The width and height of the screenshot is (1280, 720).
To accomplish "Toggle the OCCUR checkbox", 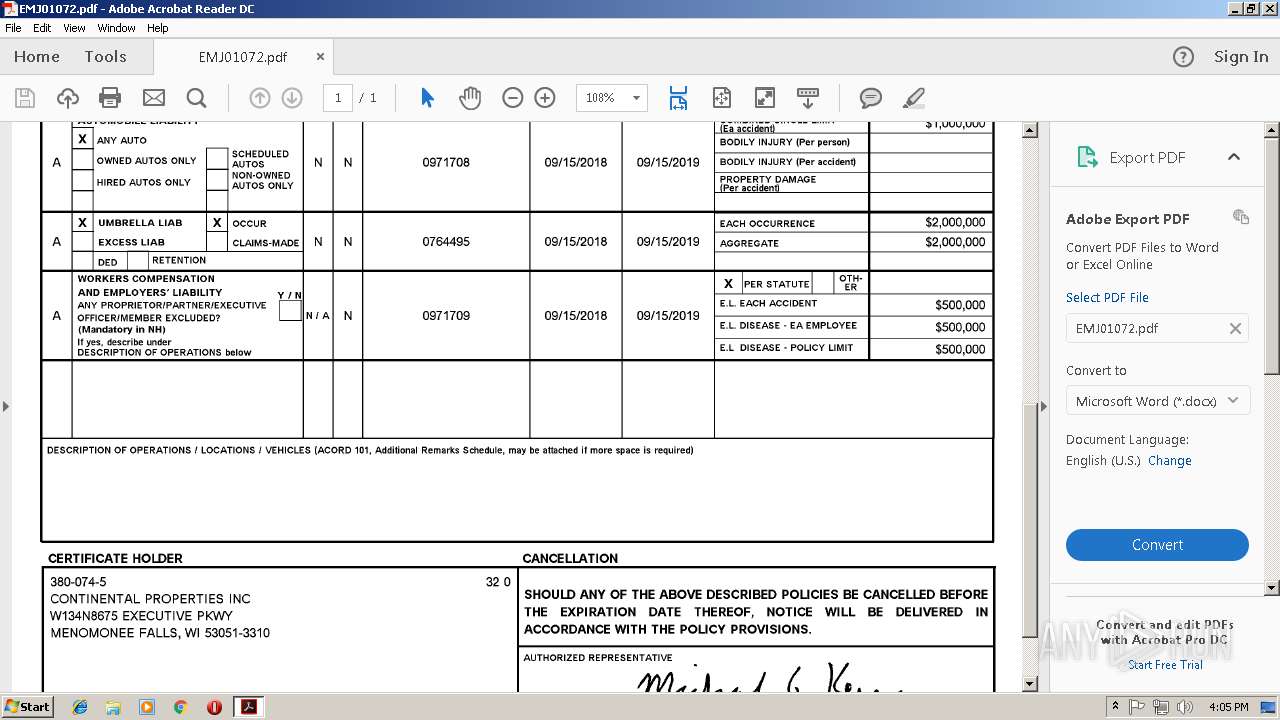I will (x=217, y=223).
